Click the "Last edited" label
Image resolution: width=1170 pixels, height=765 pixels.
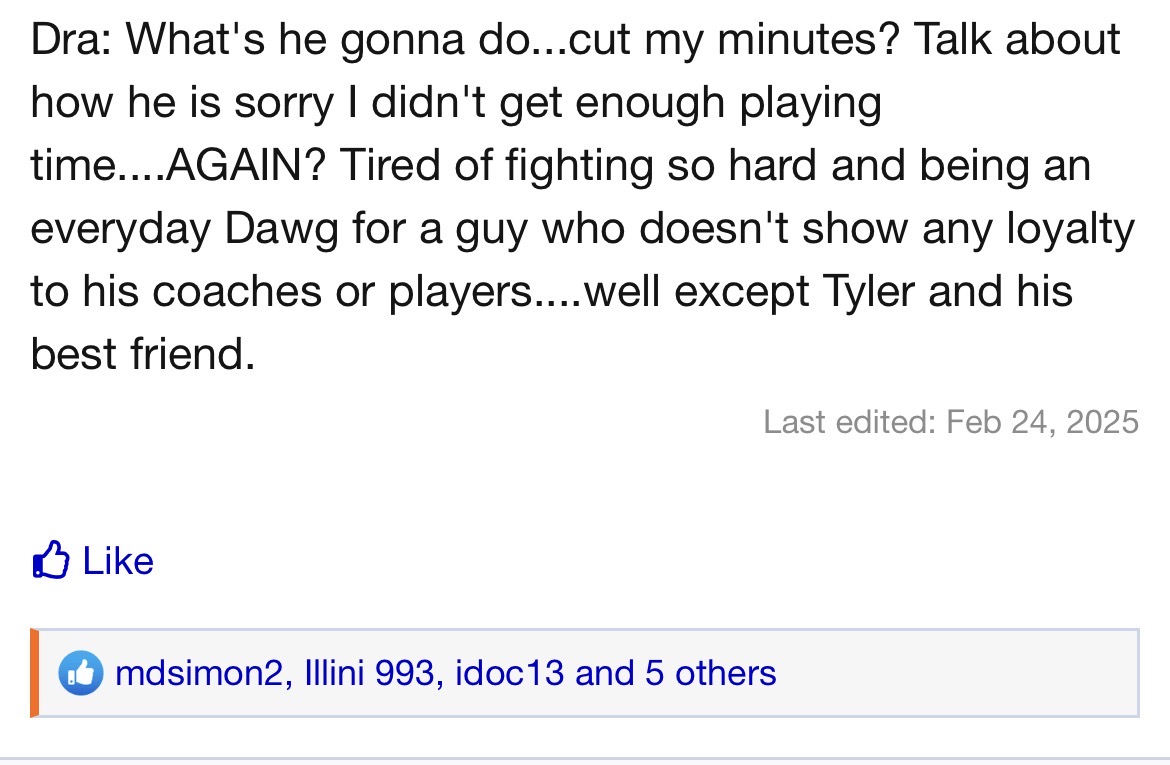(850, 421)
